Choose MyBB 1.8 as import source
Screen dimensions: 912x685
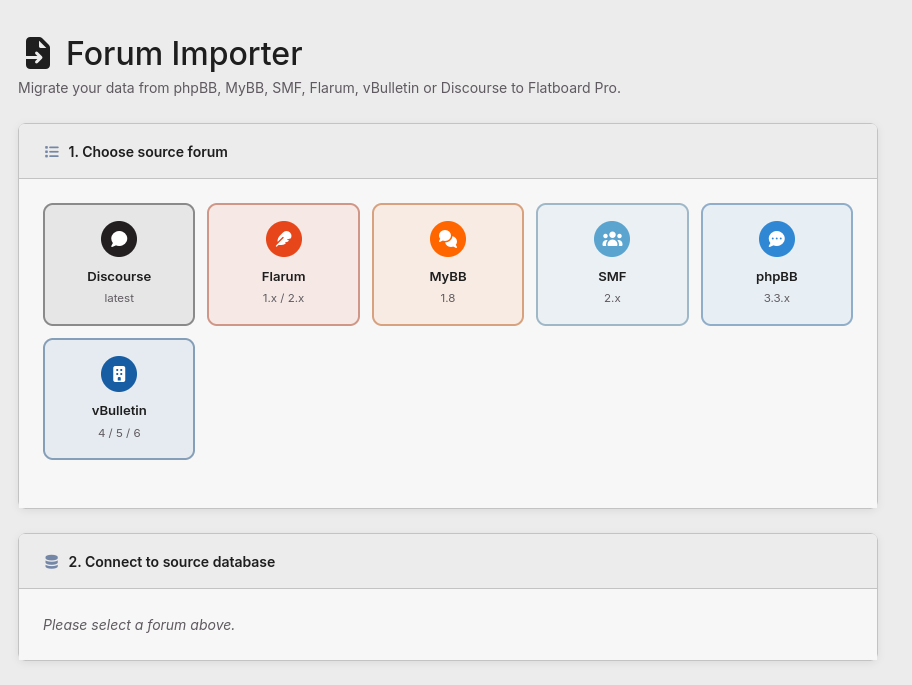(447, 264)
